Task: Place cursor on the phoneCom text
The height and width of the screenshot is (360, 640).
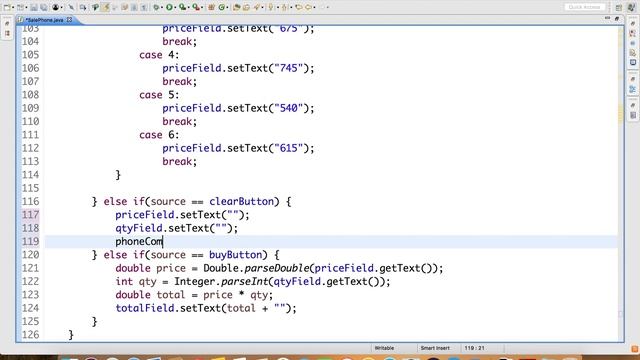Action: [139, 241]
